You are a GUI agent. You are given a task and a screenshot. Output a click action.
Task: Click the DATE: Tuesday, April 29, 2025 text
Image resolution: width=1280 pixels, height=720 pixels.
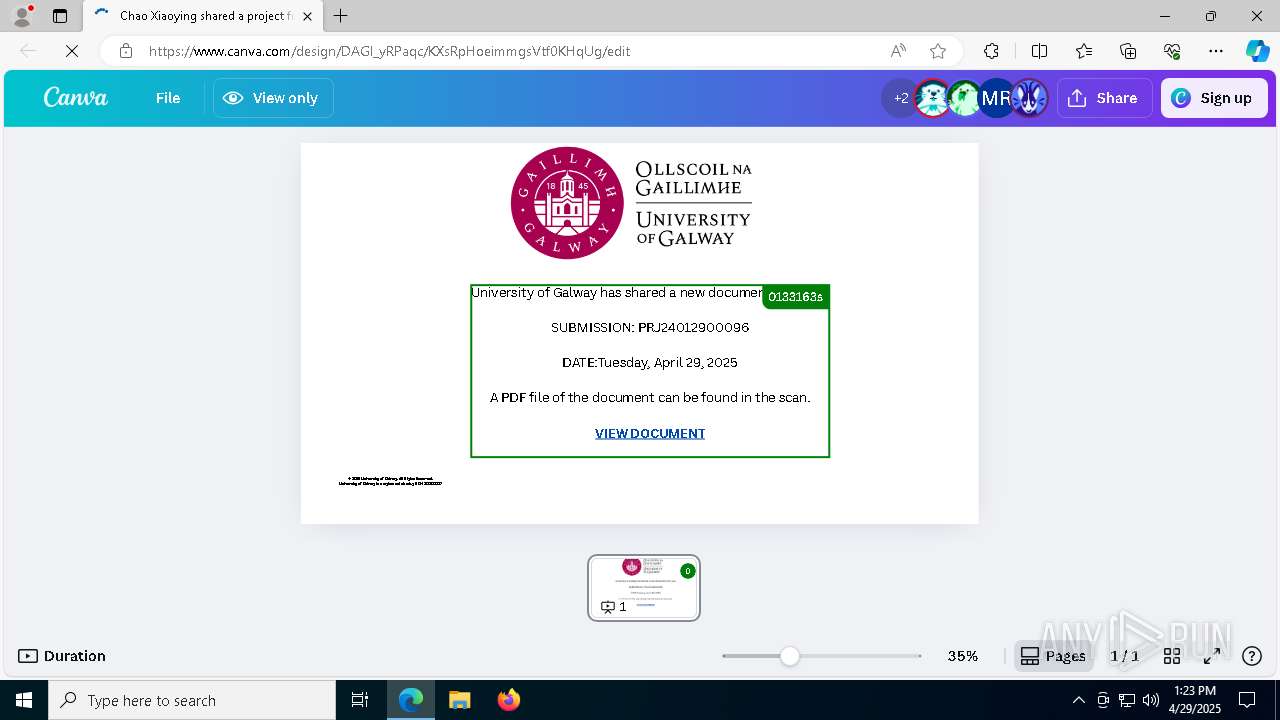[650, 362]
